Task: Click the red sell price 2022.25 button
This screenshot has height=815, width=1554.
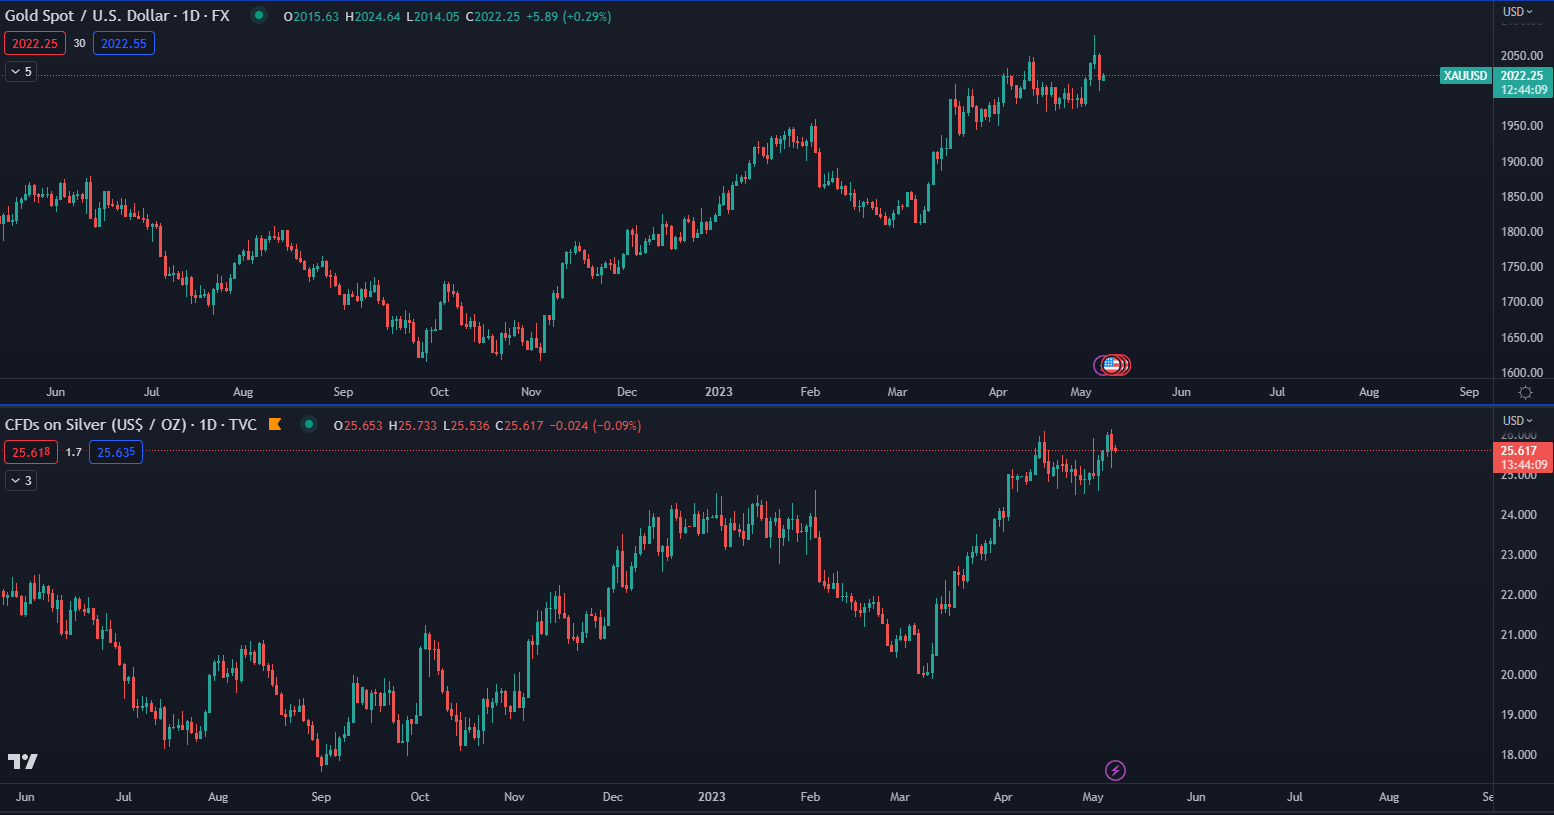Action: 35,44
